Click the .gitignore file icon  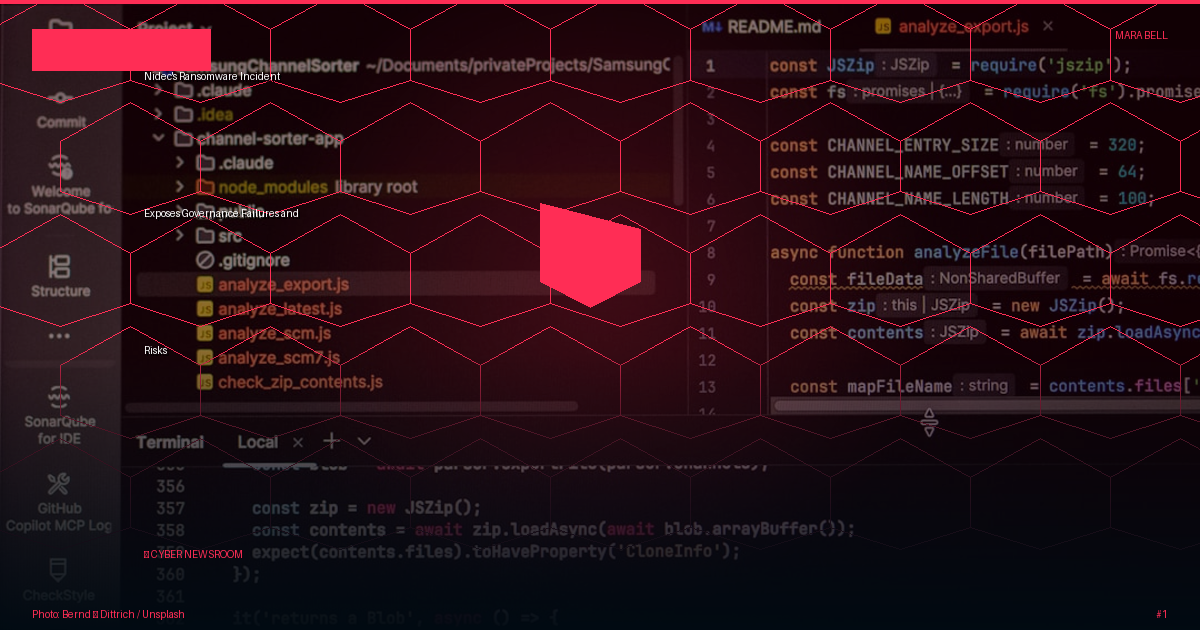(205, 261)
